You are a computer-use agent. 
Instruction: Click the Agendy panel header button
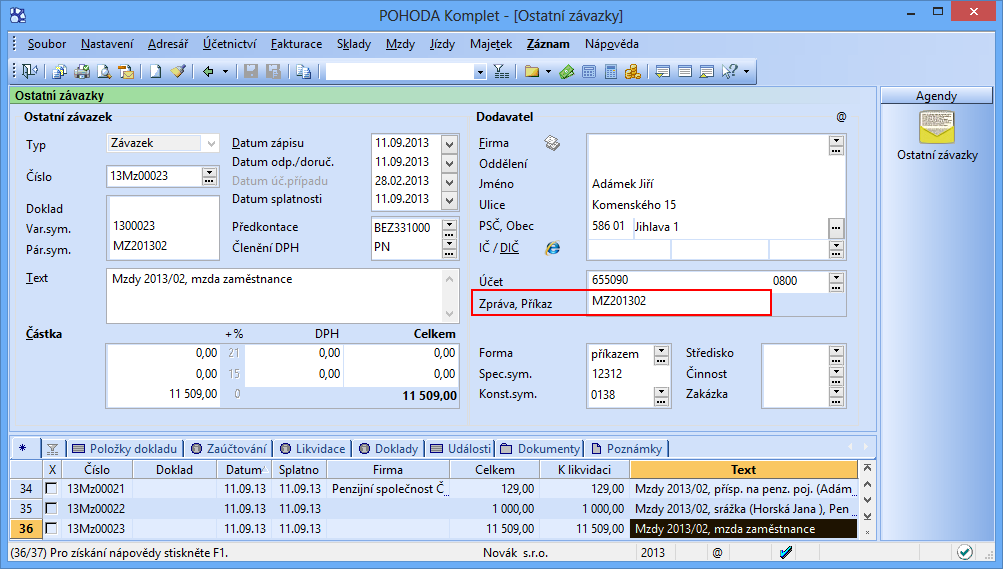[x=936, y=95]
